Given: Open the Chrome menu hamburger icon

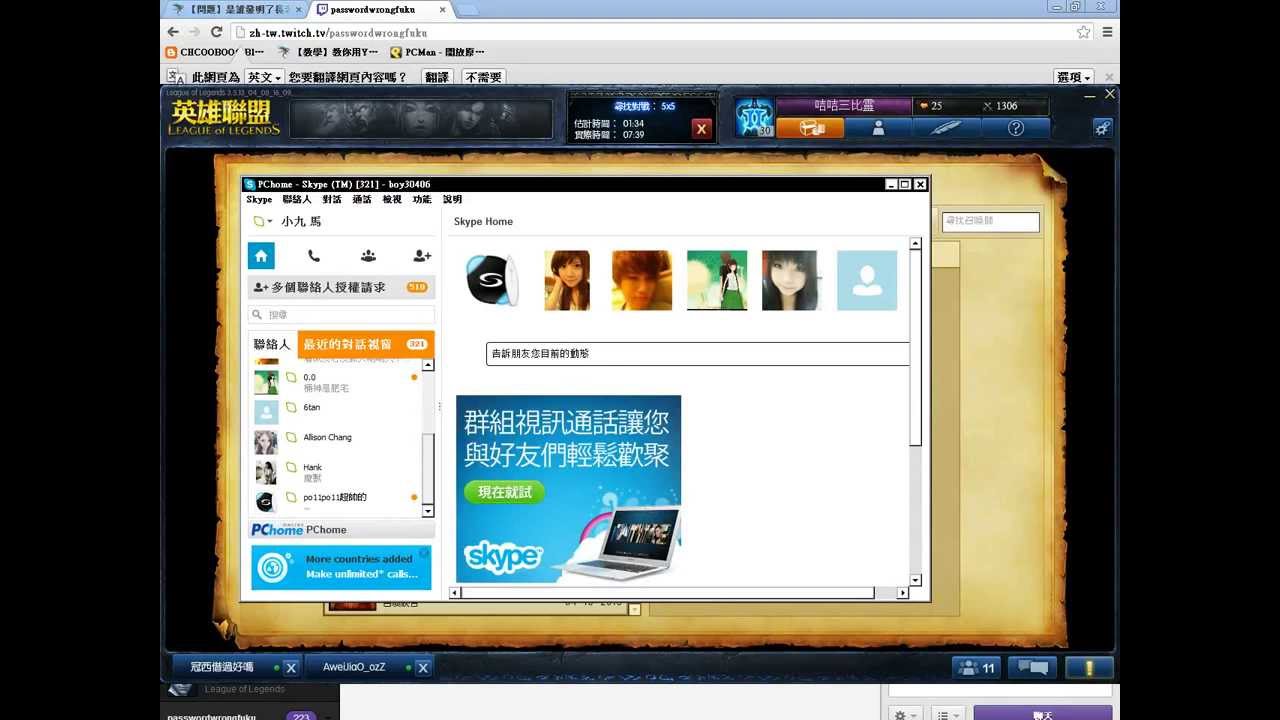Looking at the screenshot, I should pyautogui.click(x=1107, y=32).
